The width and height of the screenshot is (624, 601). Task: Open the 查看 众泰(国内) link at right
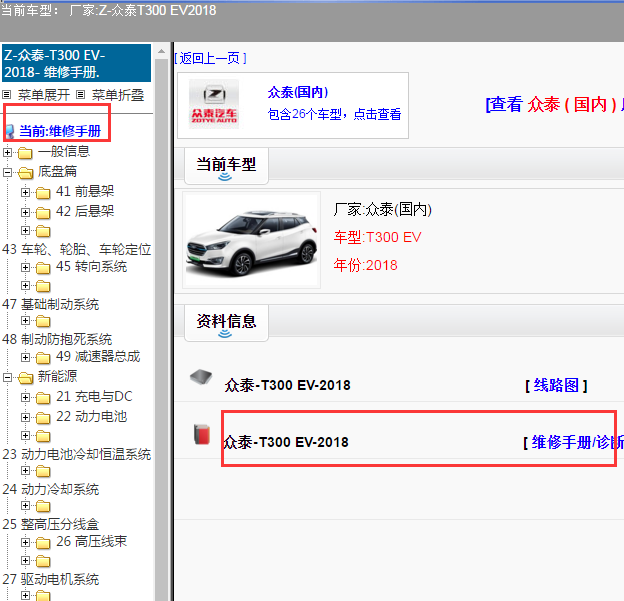tap(554, 105)
